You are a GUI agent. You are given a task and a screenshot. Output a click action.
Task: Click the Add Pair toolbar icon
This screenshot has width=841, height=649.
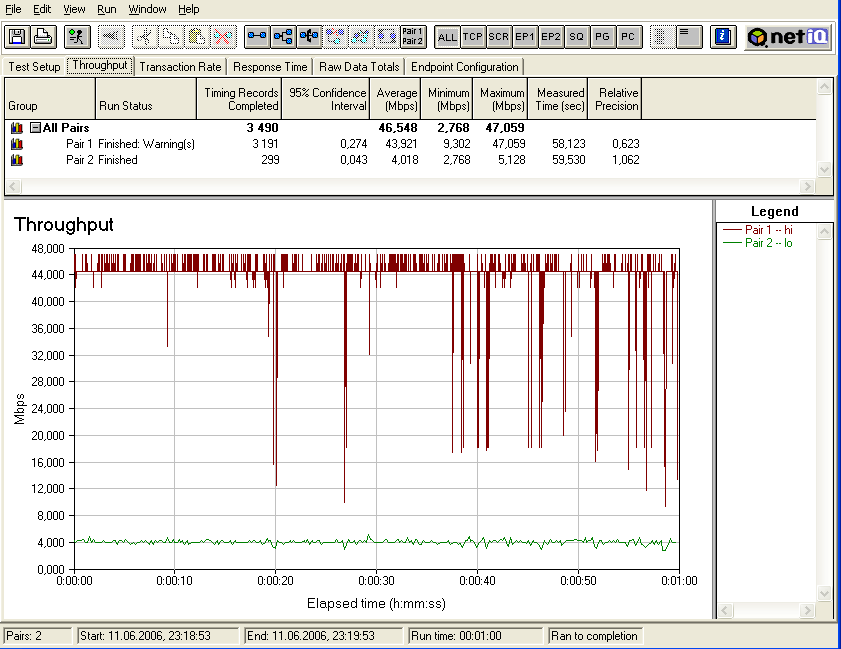pyautogui.click(x=258, y=37)
